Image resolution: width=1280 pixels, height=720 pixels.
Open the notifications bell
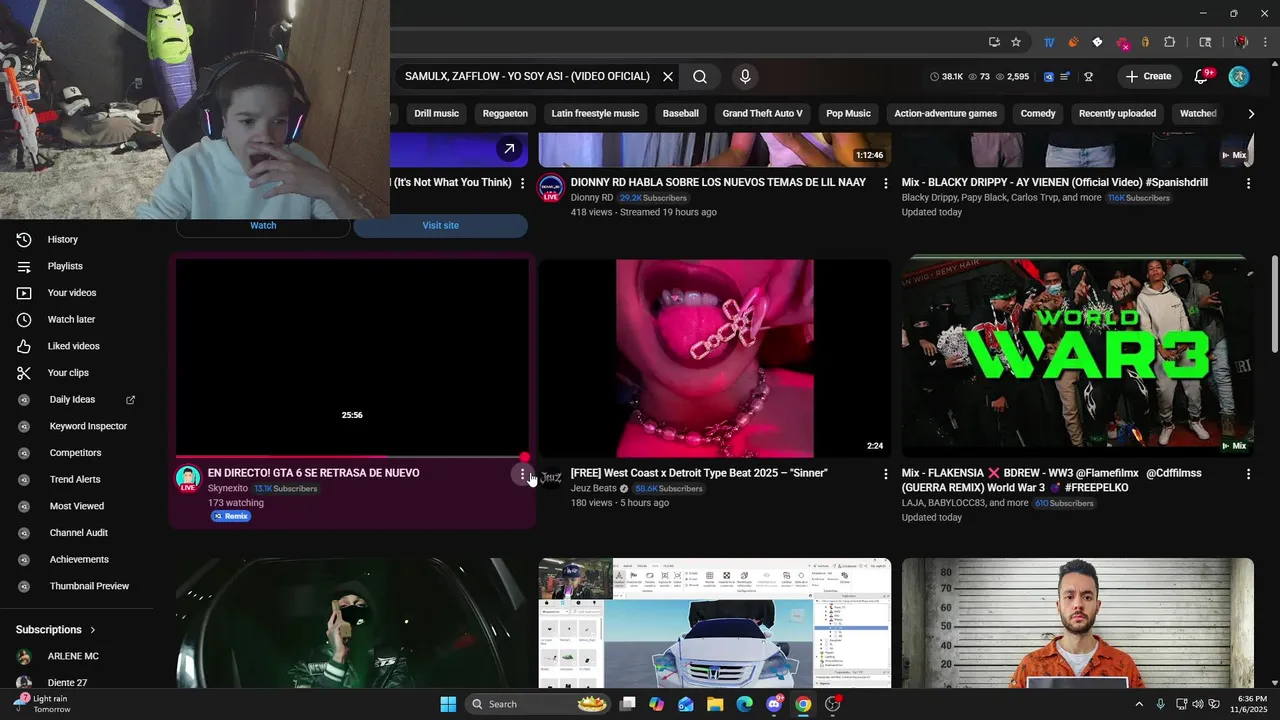pos(1202,77)
